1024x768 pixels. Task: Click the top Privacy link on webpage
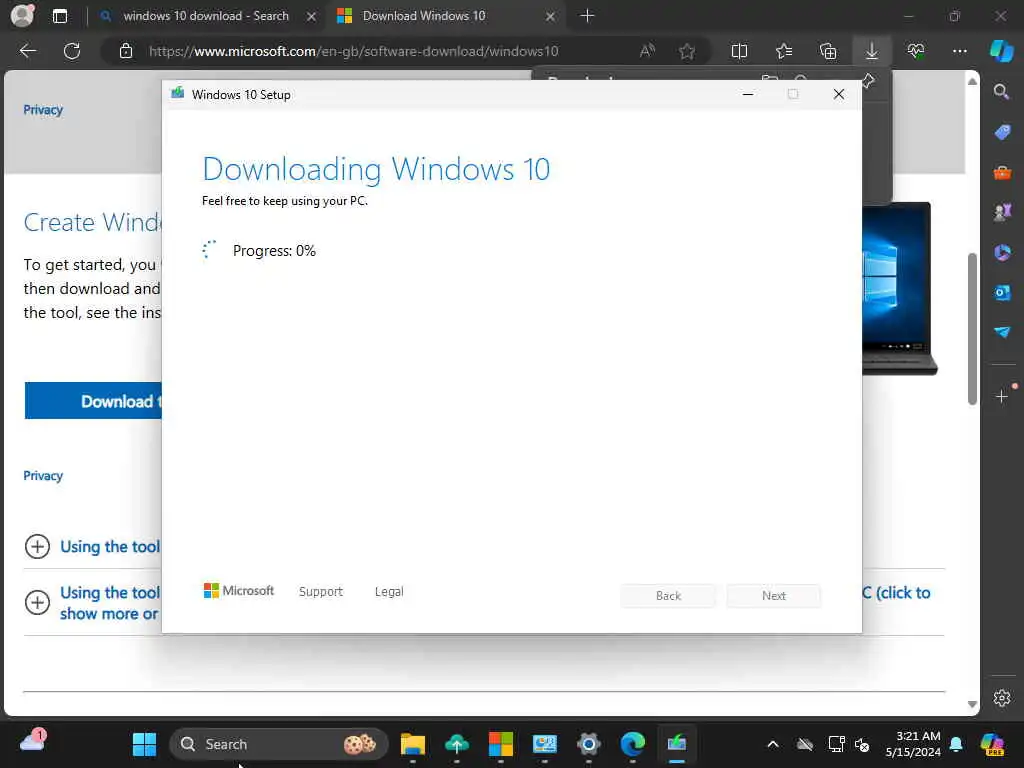(43, 110)
